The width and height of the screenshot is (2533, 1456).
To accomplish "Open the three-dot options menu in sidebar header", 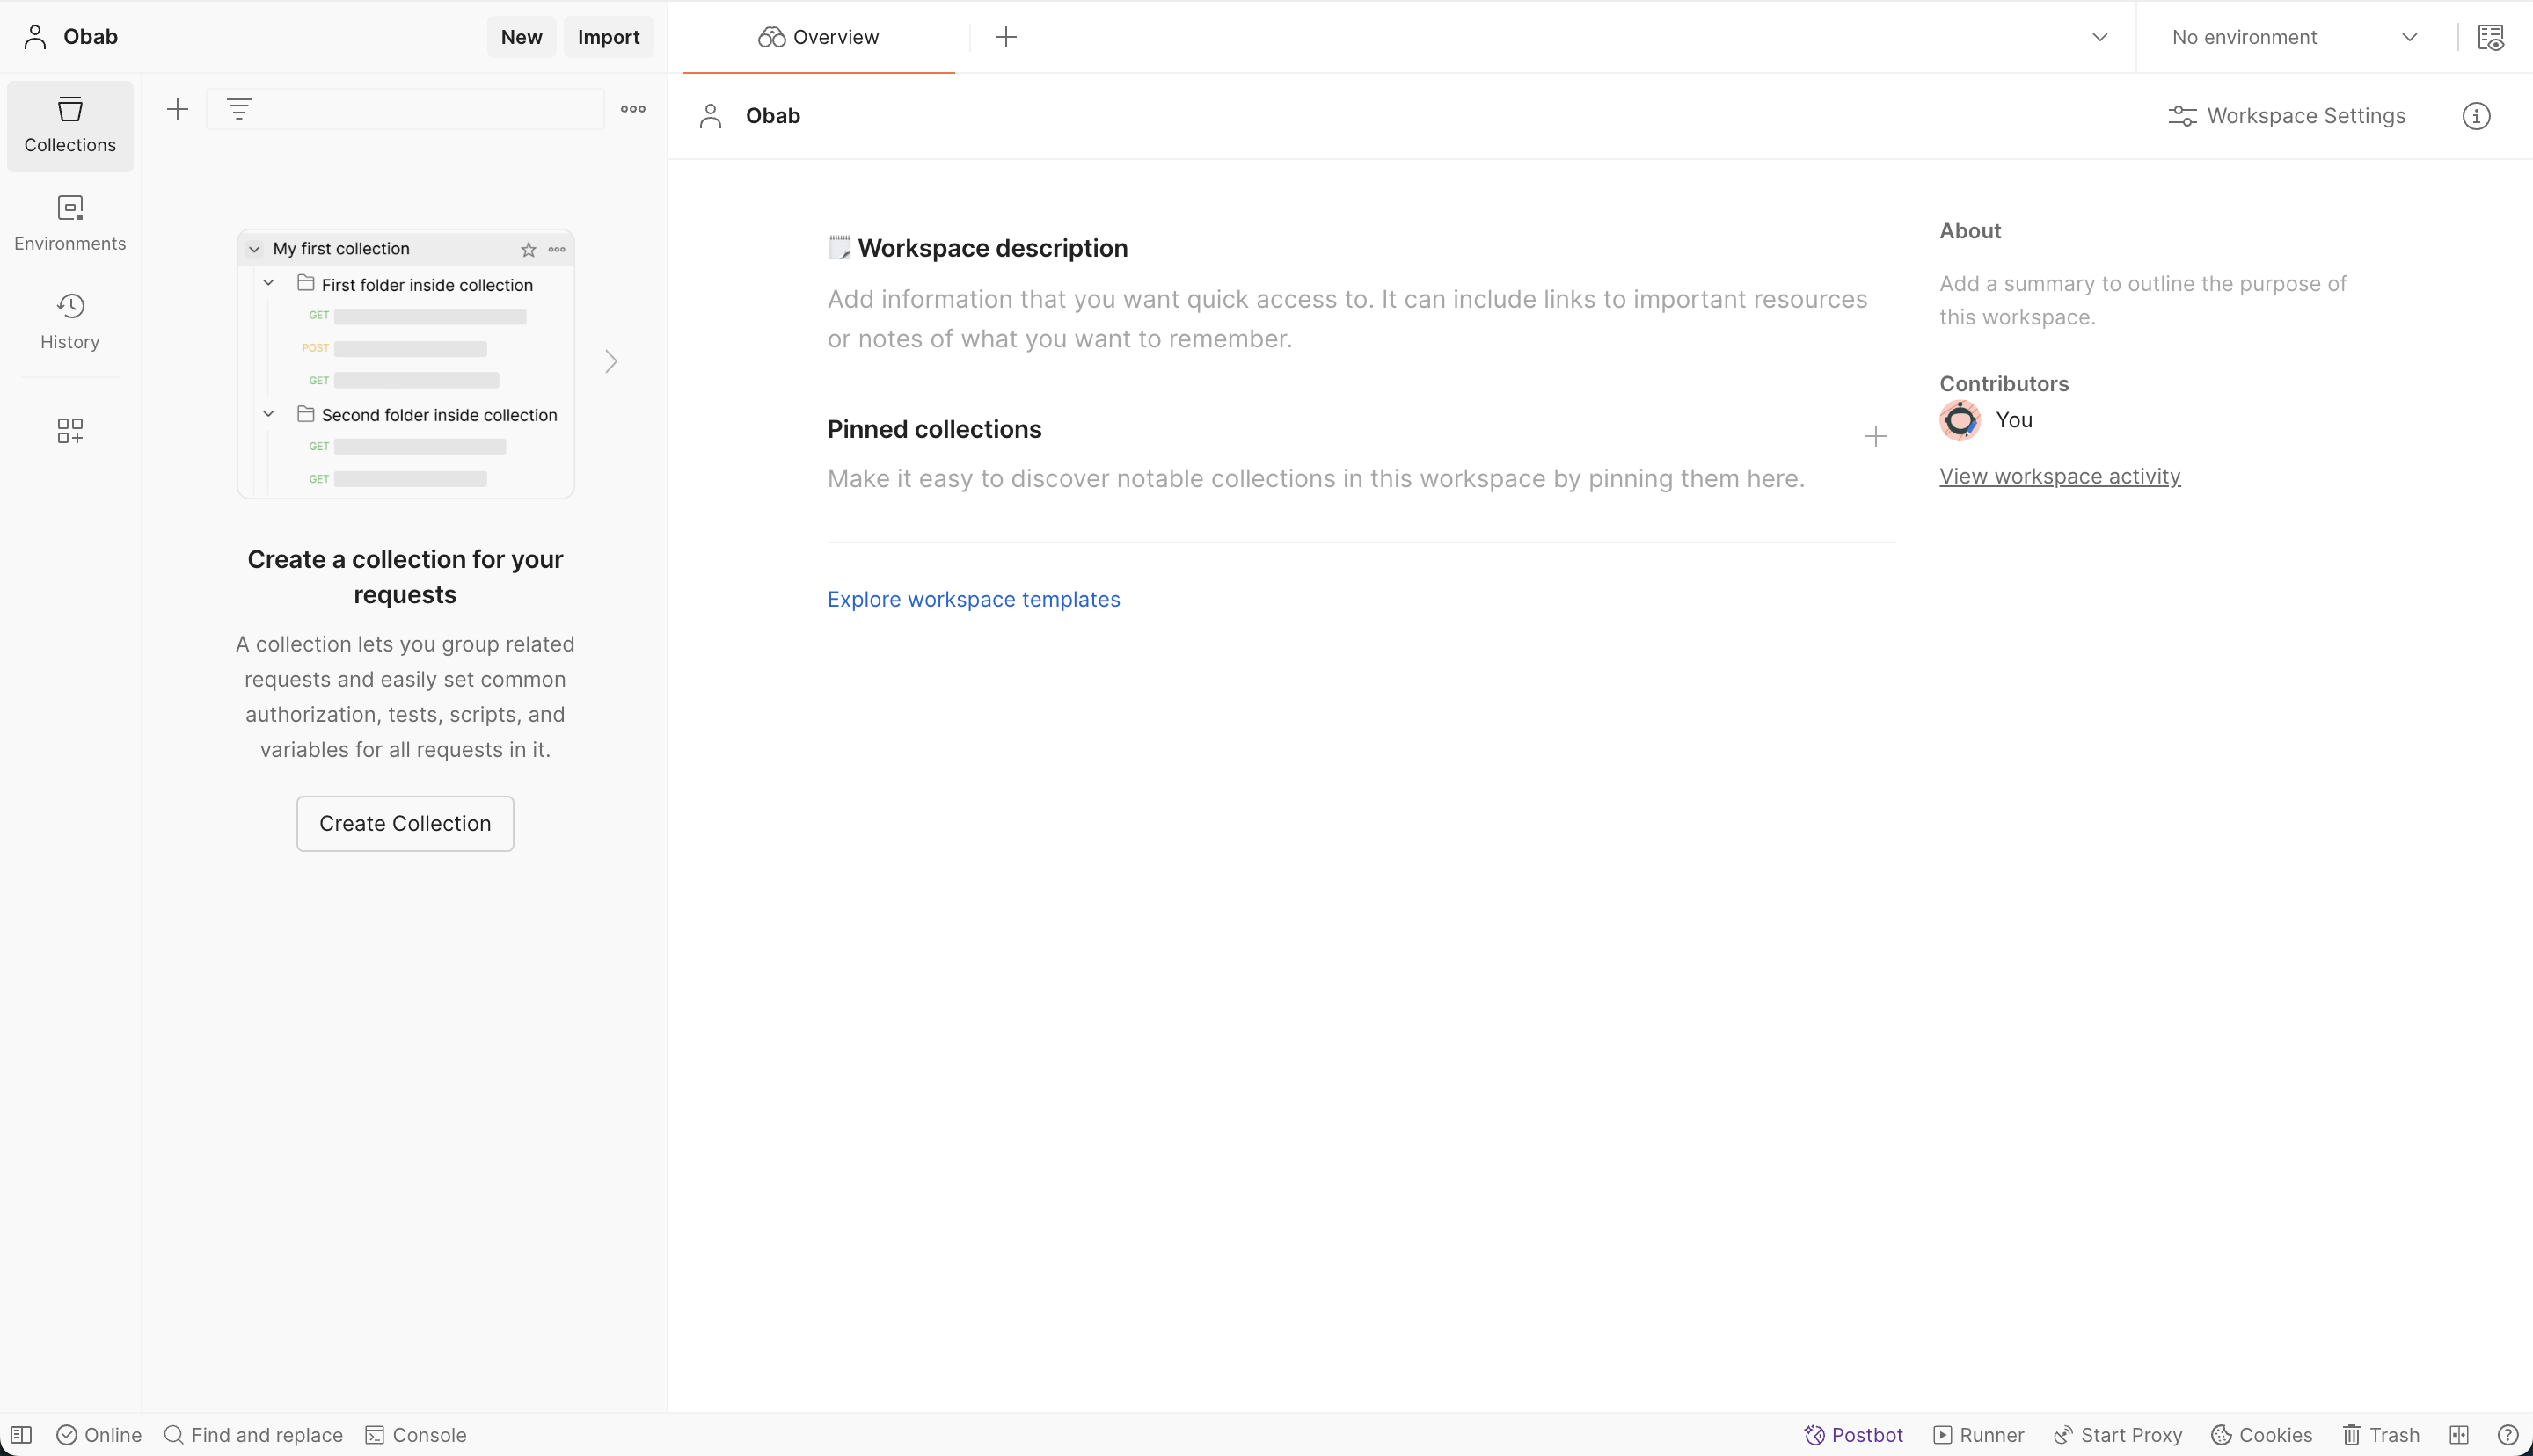I will (633, 109).
